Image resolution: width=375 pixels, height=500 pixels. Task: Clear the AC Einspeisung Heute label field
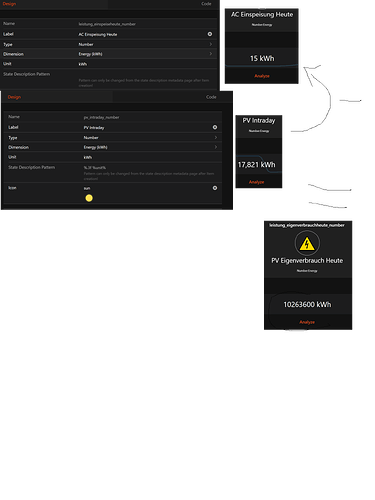210,34
